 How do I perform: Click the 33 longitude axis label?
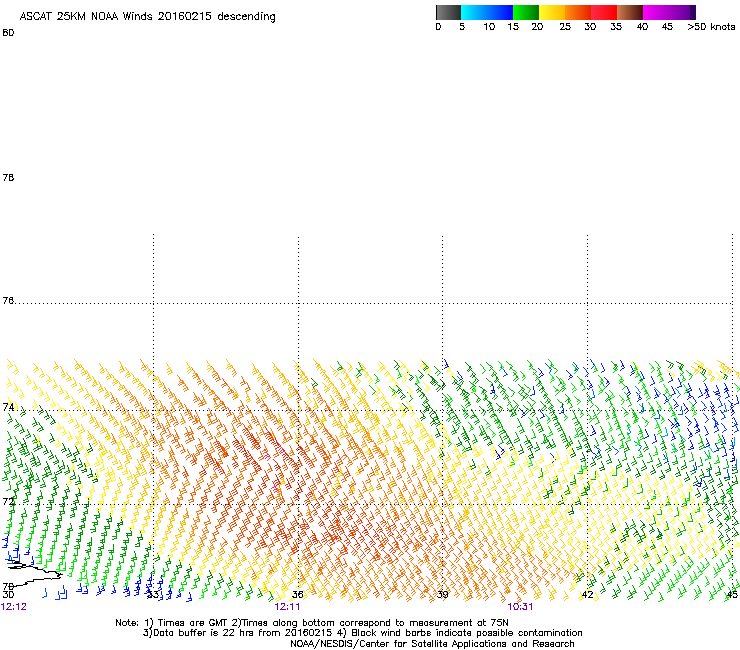point(153,594)
